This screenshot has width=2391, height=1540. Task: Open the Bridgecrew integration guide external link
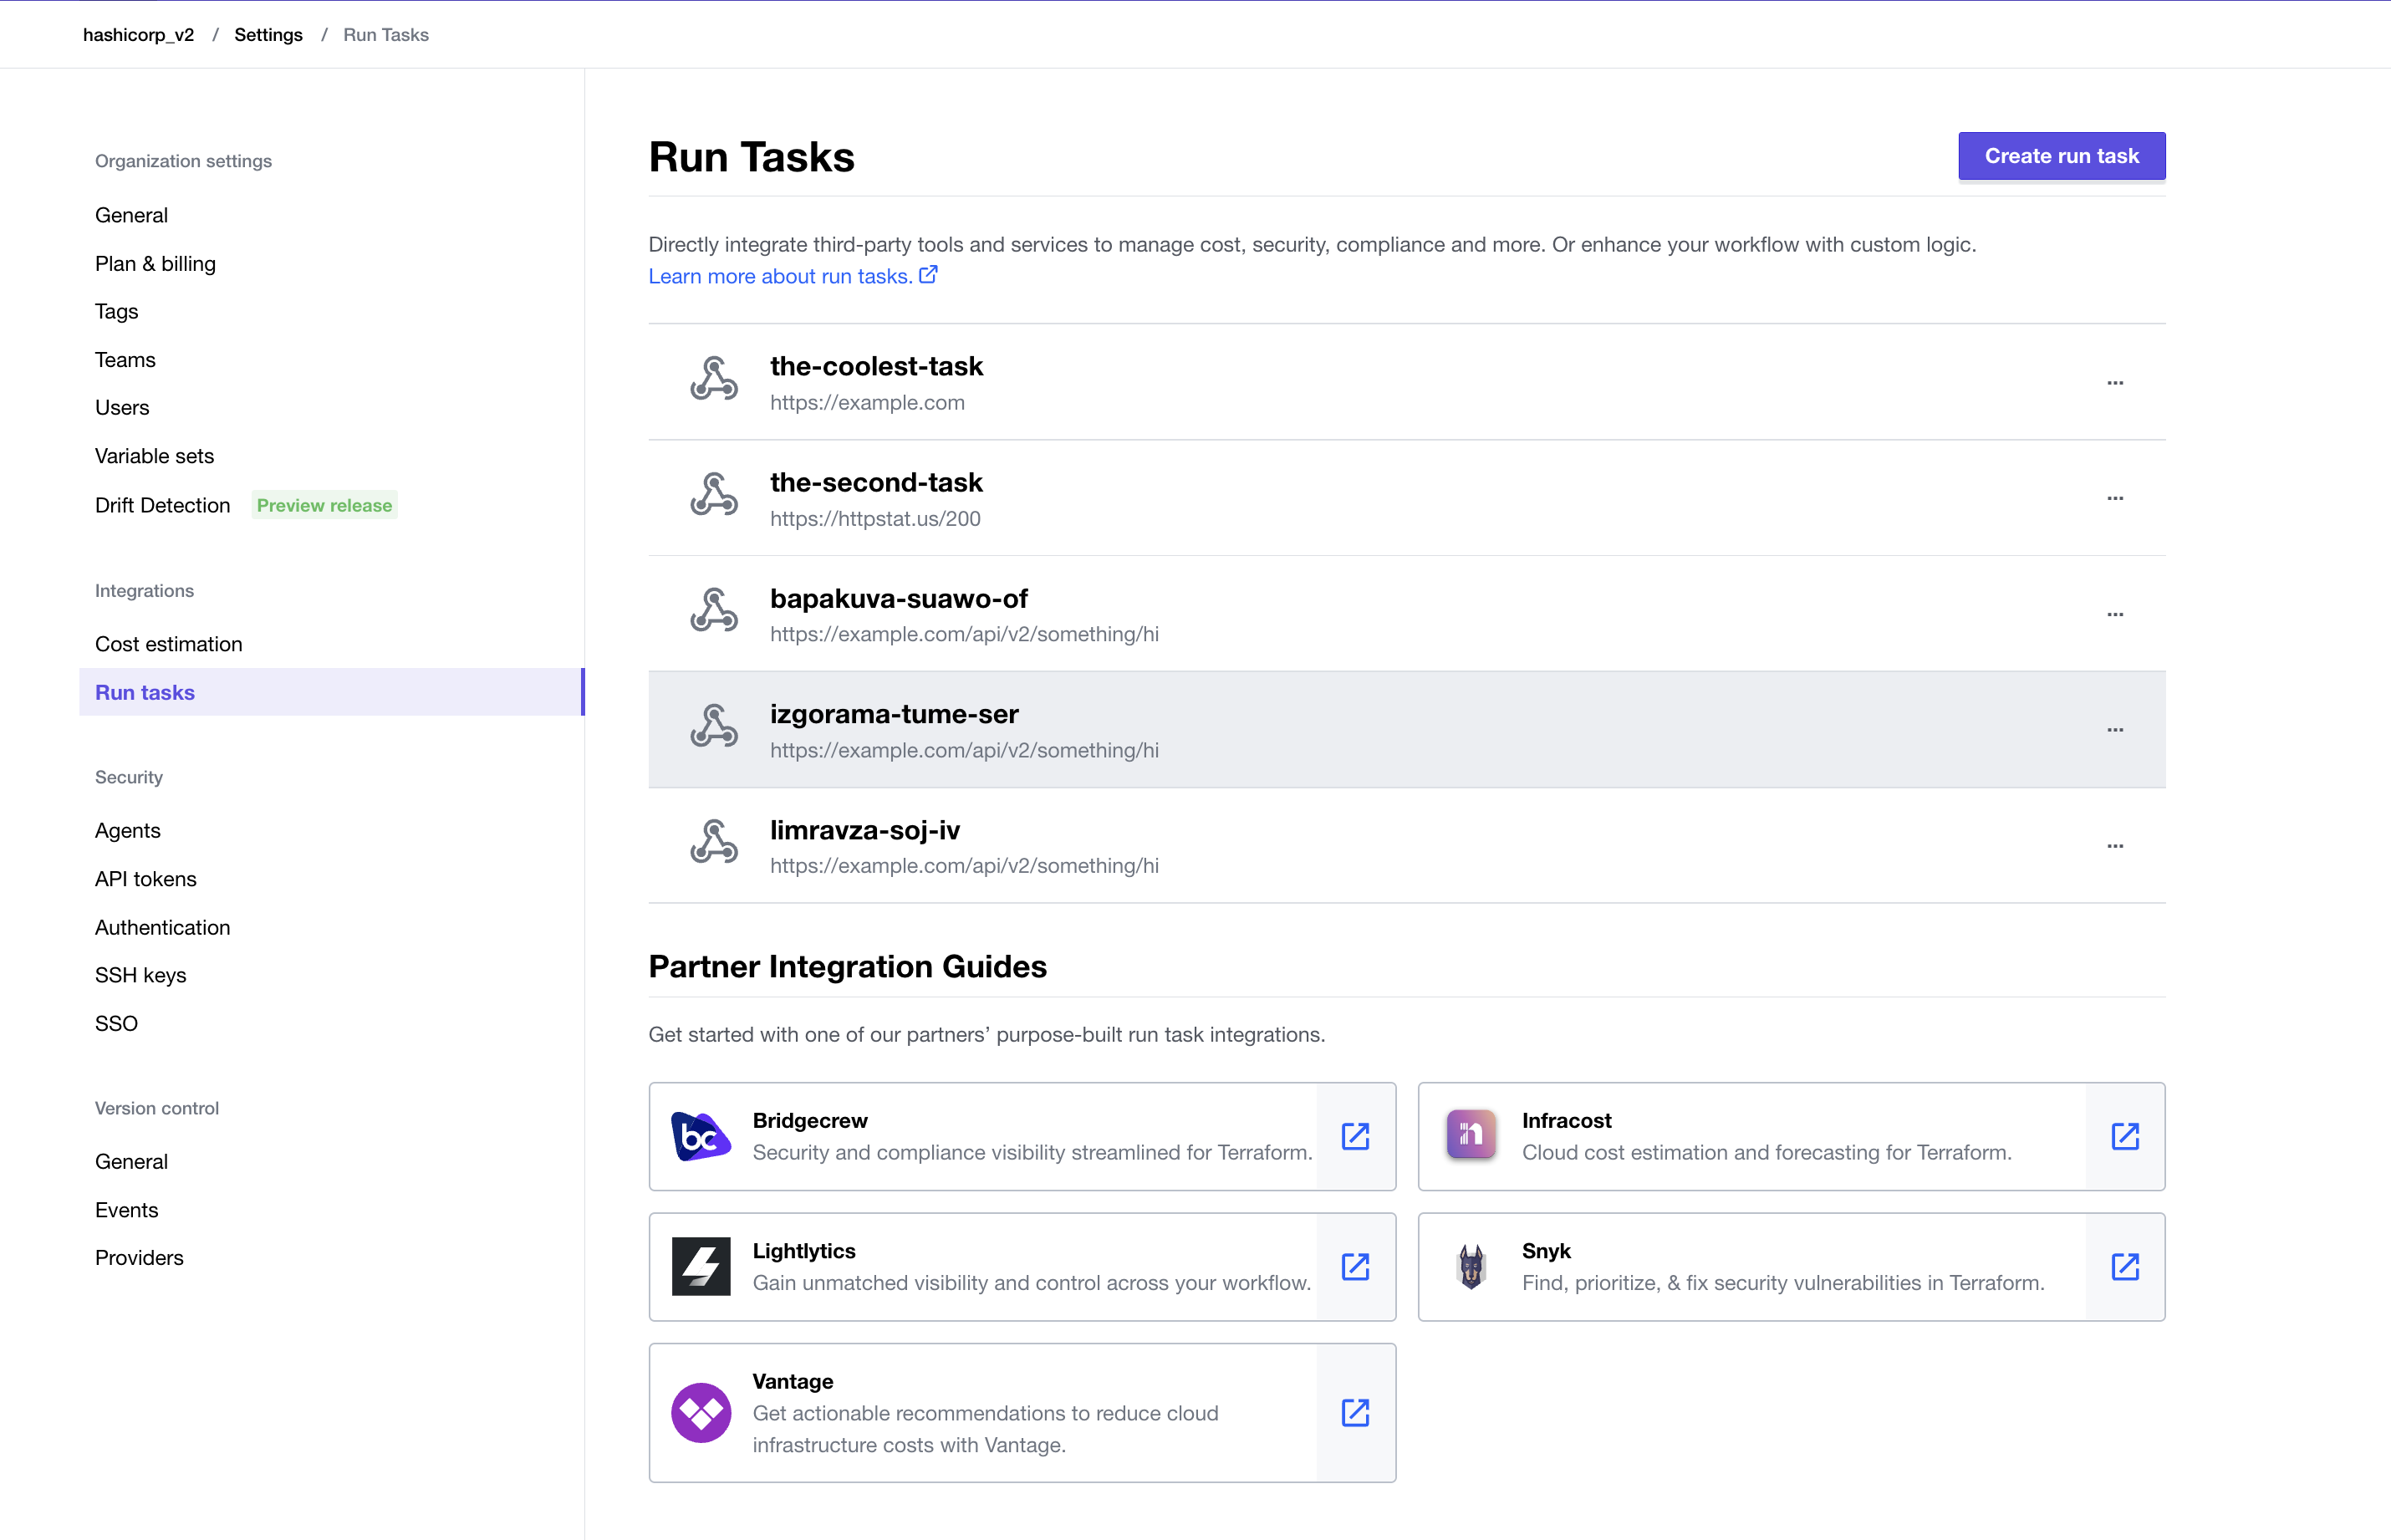[1355, 1136]
